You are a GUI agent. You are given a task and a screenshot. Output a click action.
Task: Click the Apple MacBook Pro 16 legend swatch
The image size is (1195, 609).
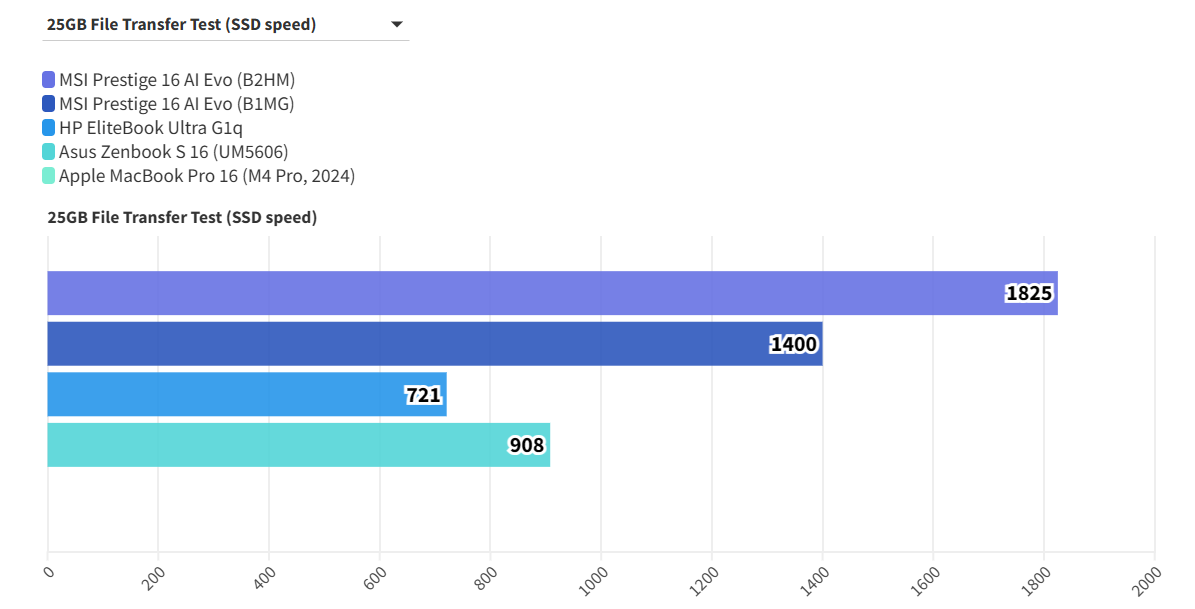49,176
